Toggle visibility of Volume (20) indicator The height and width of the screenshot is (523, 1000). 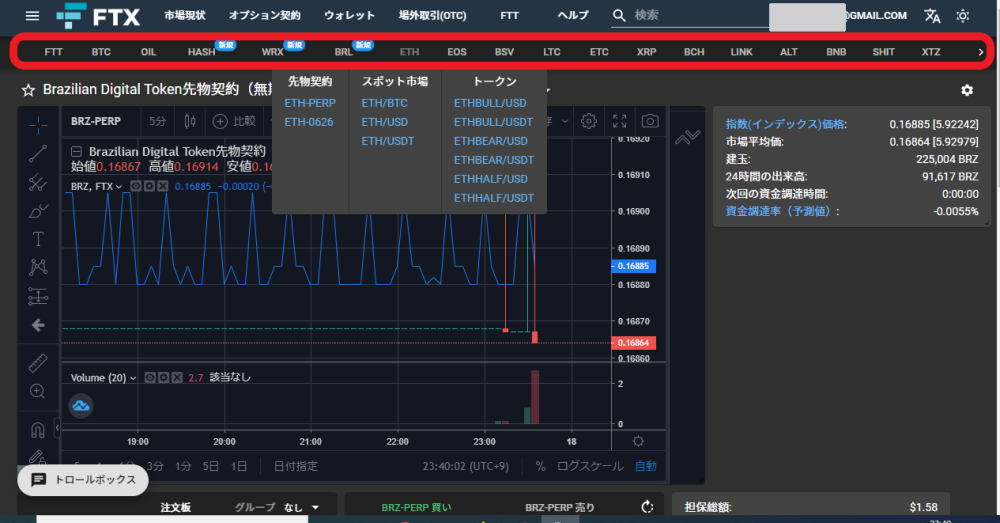click(150, 378)
